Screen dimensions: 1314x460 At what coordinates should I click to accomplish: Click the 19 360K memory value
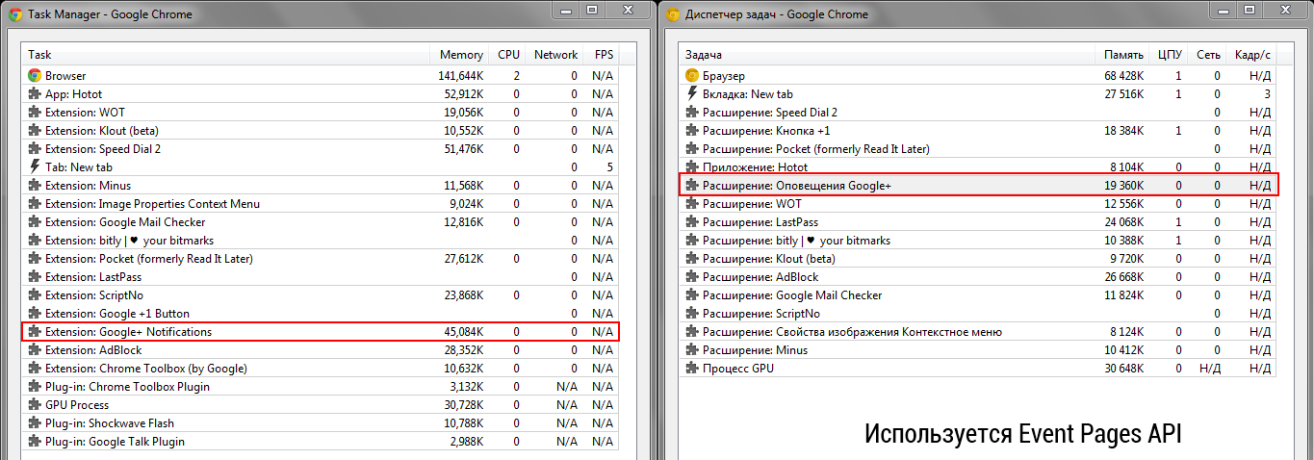[1124, 185]
